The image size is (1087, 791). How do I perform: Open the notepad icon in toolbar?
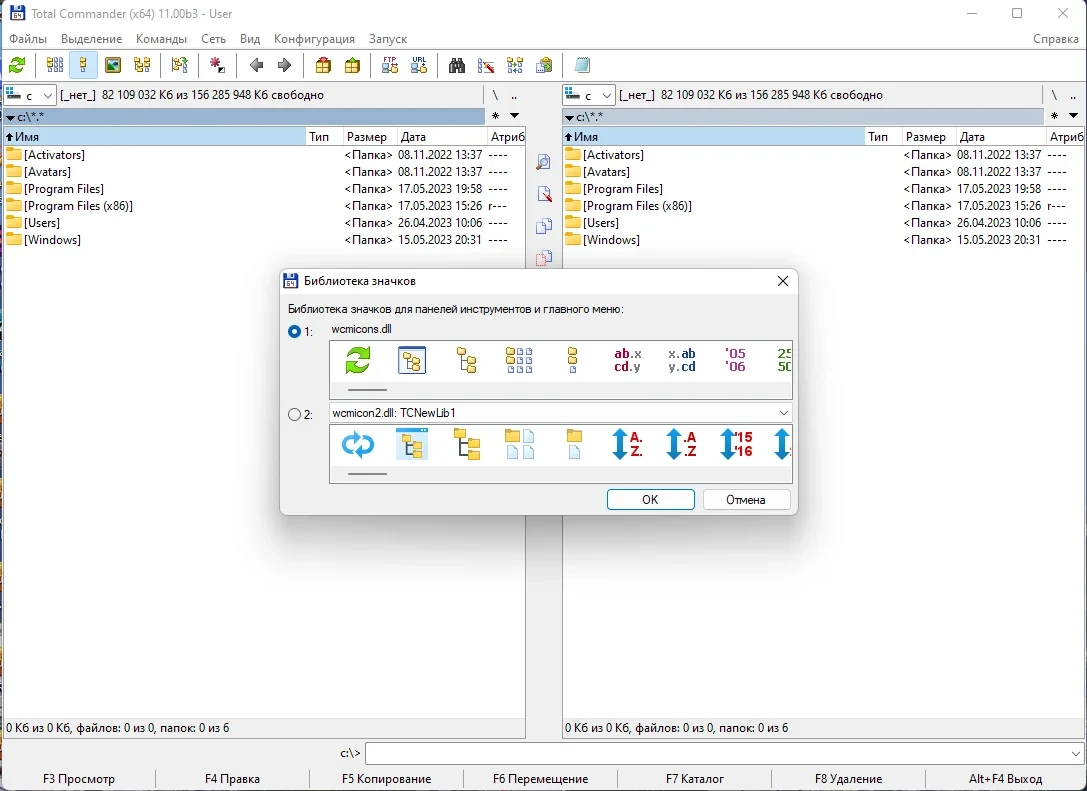(x=582, y=65)
